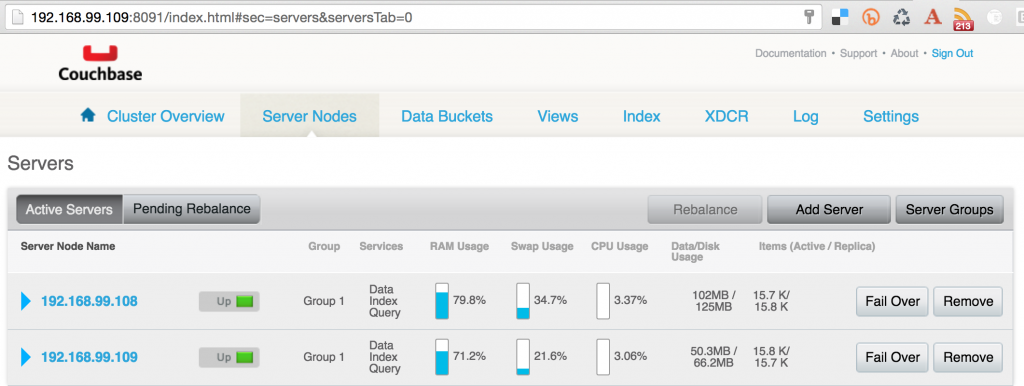Screen dimensions: 1024x386
Task: Click the 15.7 K/ 15.8 K items value
Action: click(771, 301)
